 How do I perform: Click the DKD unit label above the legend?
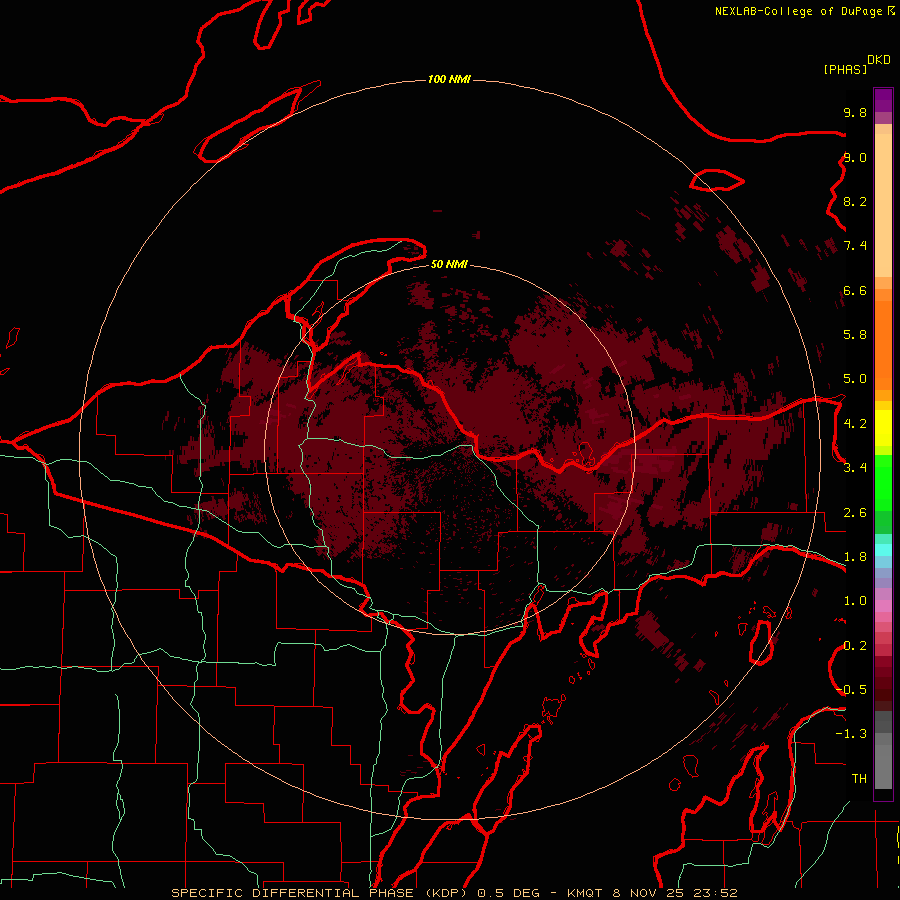879,60
